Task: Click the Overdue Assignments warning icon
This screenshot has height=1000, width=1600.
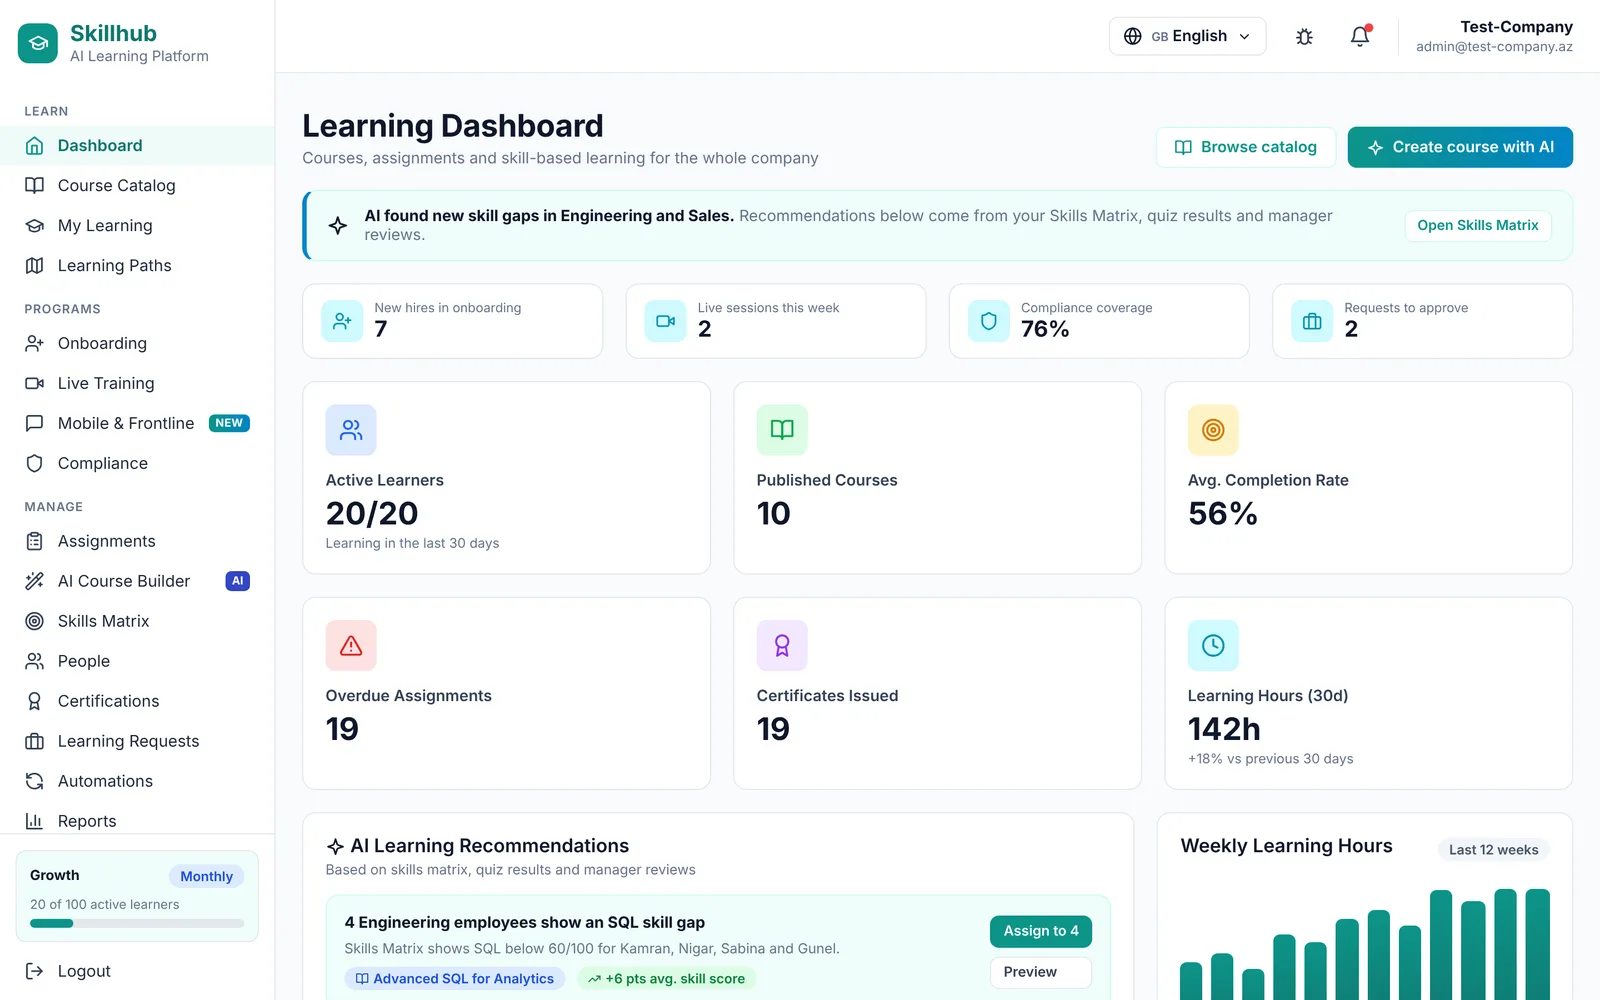Action: [x=351, y=646]
